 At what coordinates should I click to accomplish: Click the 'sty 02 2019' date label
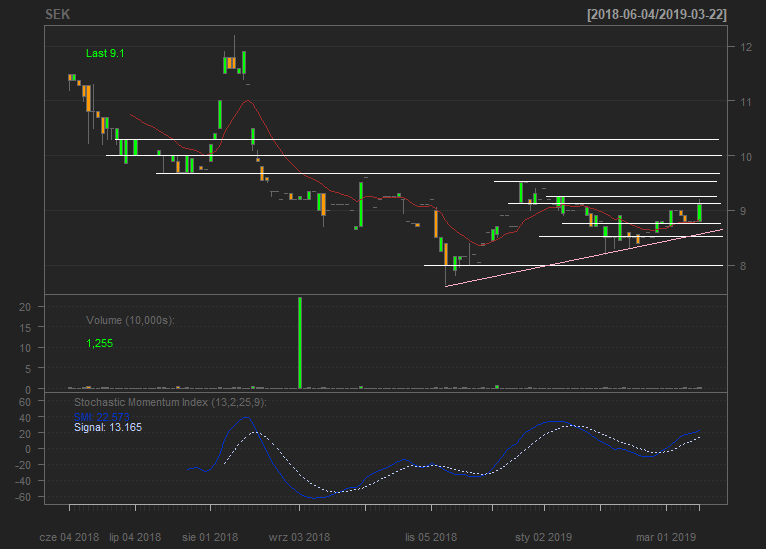tap(543, 537)
